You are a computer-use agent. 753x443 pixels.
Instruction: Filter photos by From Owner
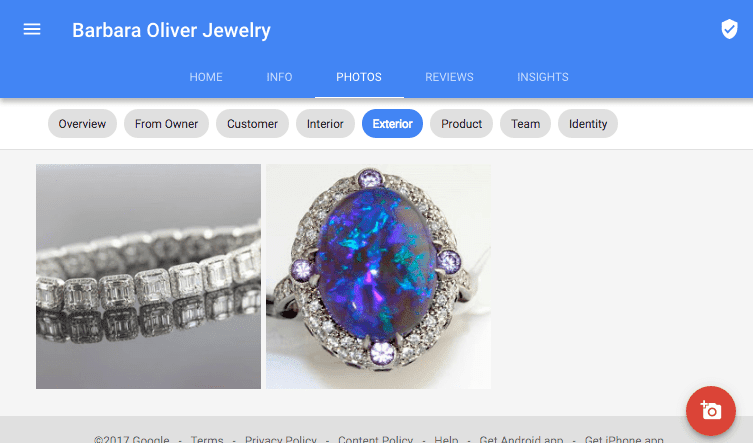(x=166, y=124)
